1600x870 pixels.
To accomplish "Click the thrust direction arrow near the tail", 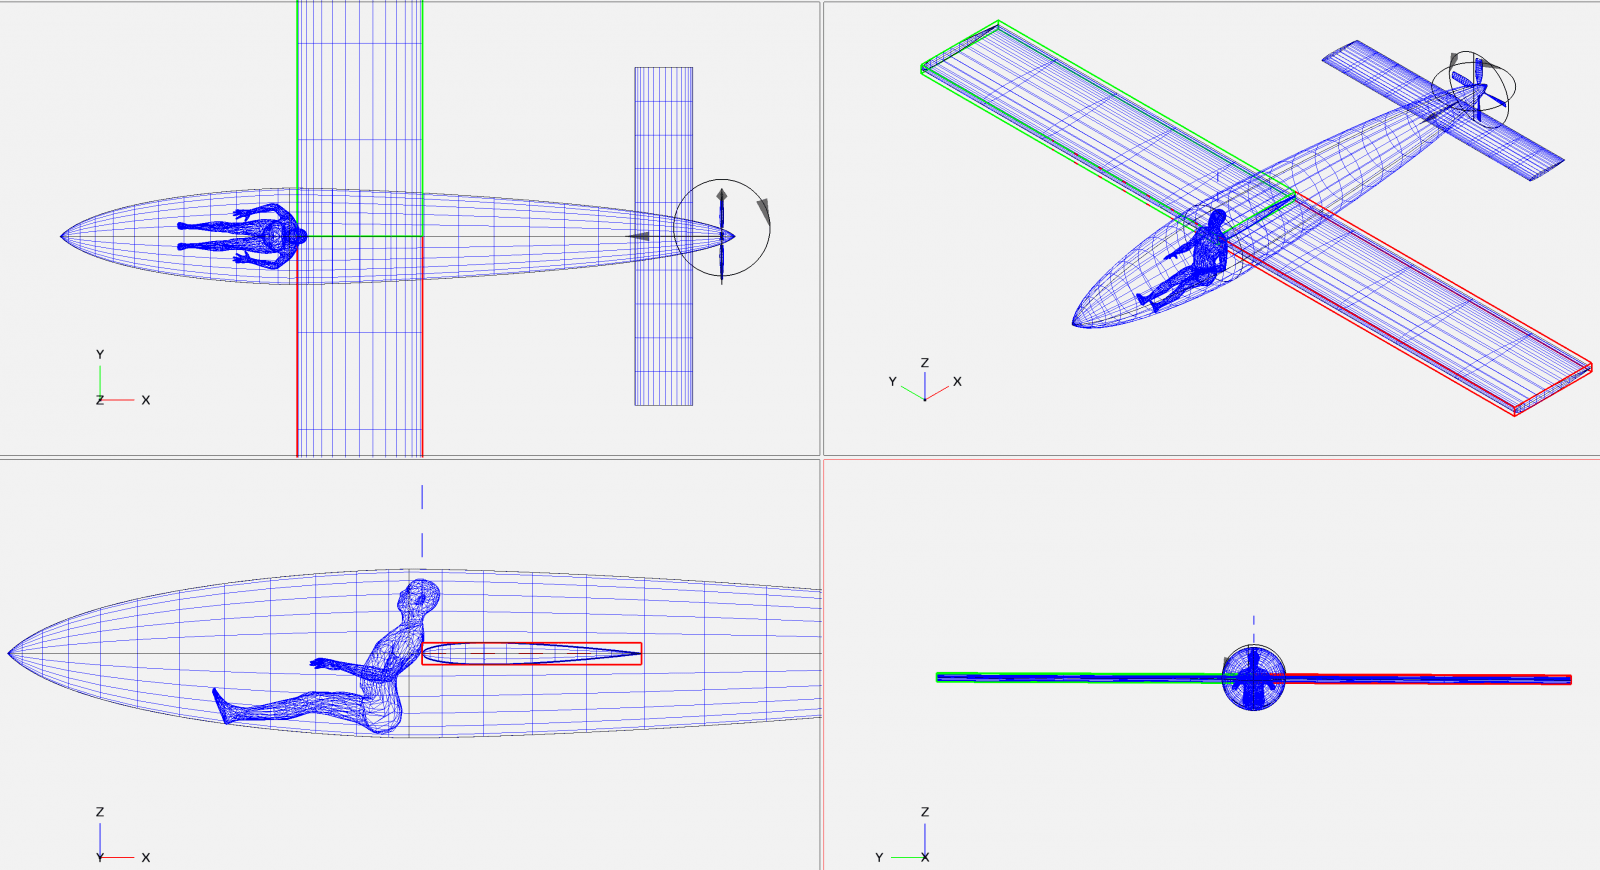I will tap(638, 236).
